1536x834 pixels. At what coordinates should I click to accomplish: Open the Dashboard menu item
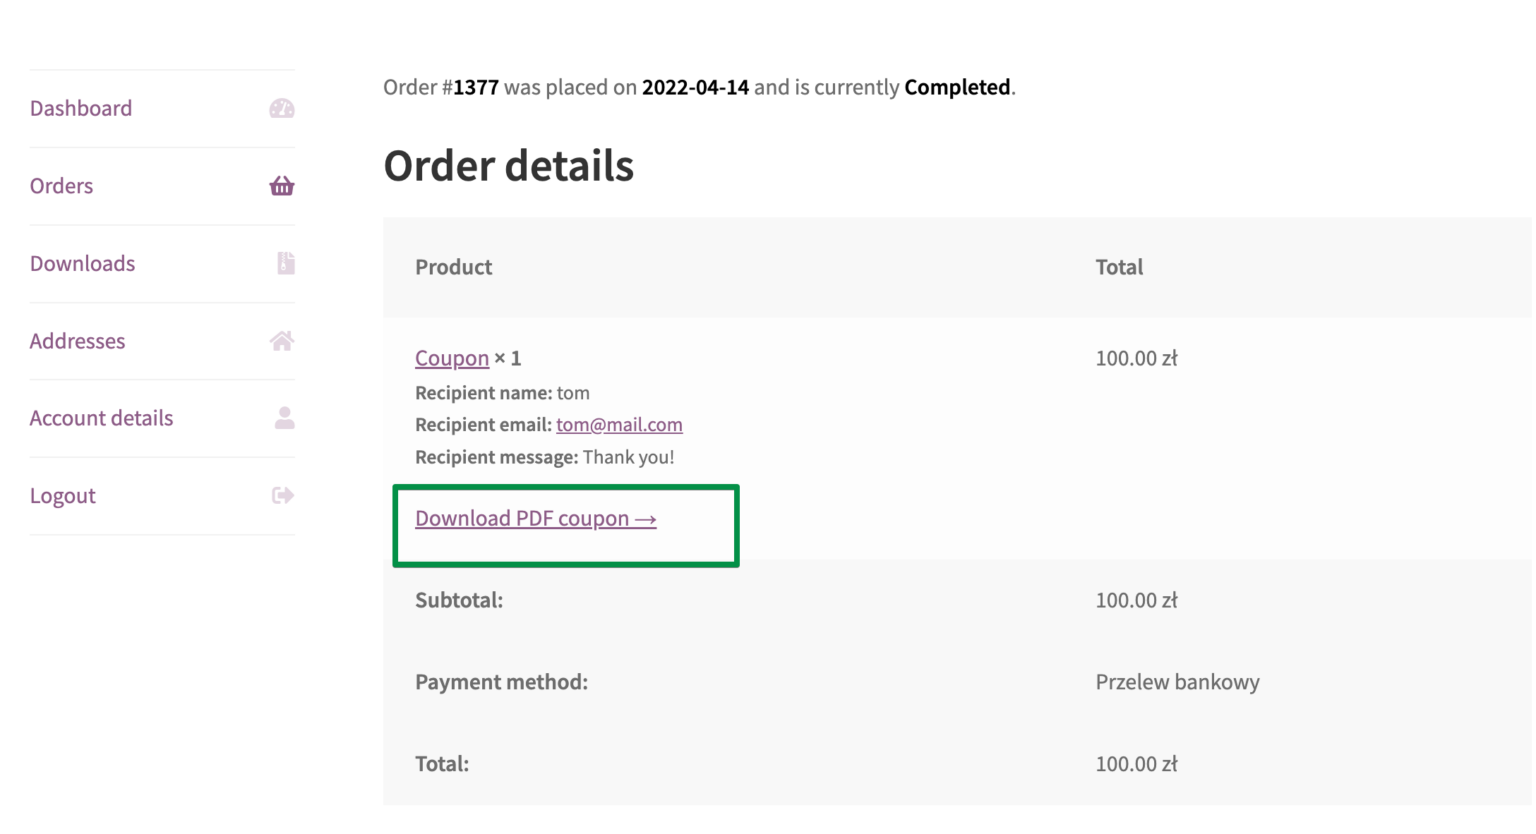point(81,108)
